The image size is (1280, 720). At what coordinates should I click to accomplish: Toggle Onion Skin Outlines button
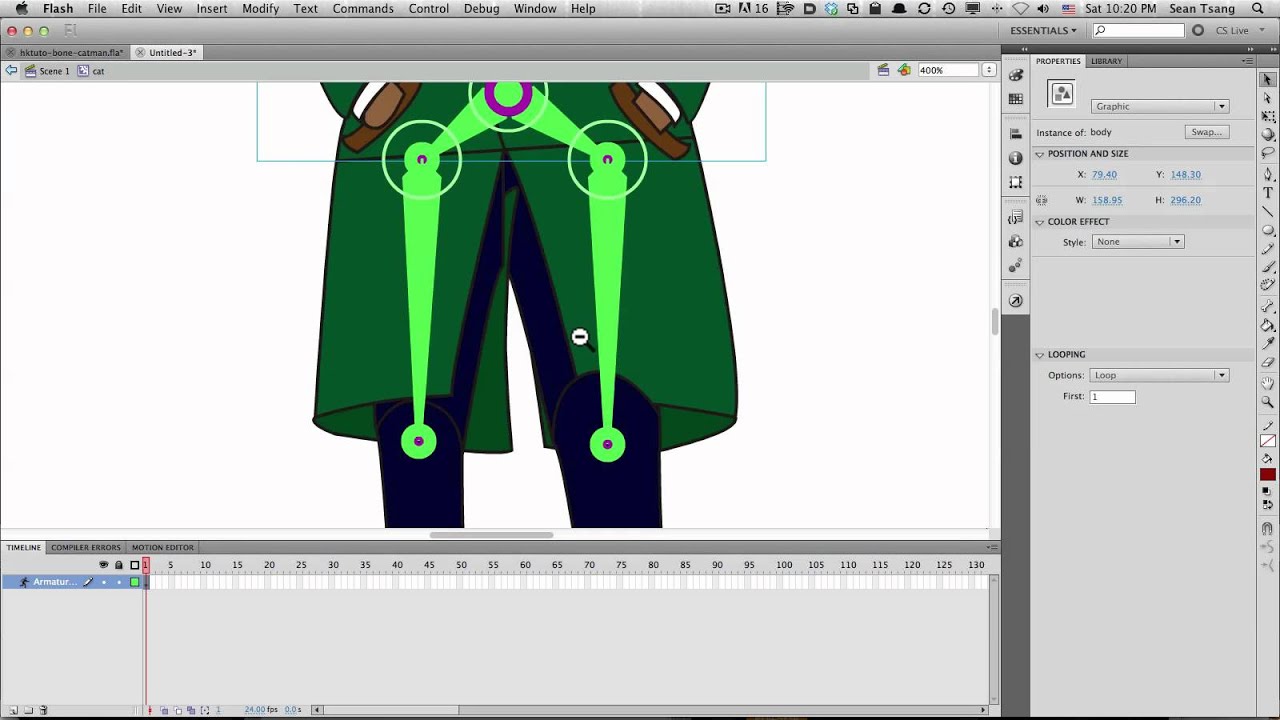point(177,710)
